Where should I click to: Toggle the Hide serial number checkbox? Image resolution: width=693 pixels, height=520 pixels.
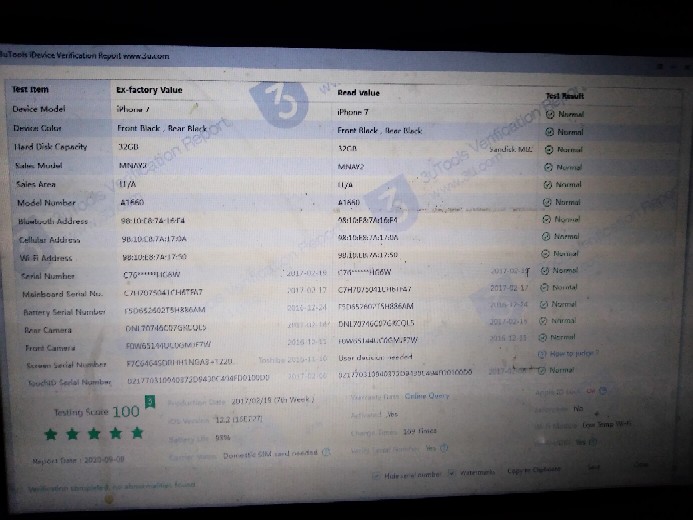tap(377, 475)
